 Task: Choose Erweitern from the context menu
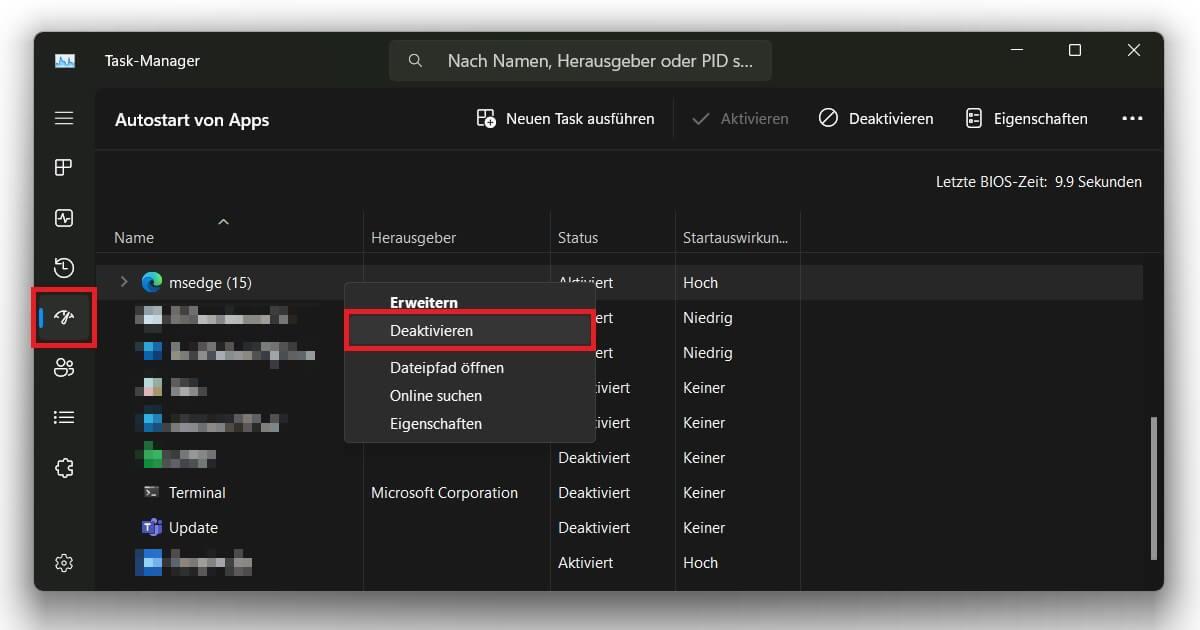tap(423, 302)
